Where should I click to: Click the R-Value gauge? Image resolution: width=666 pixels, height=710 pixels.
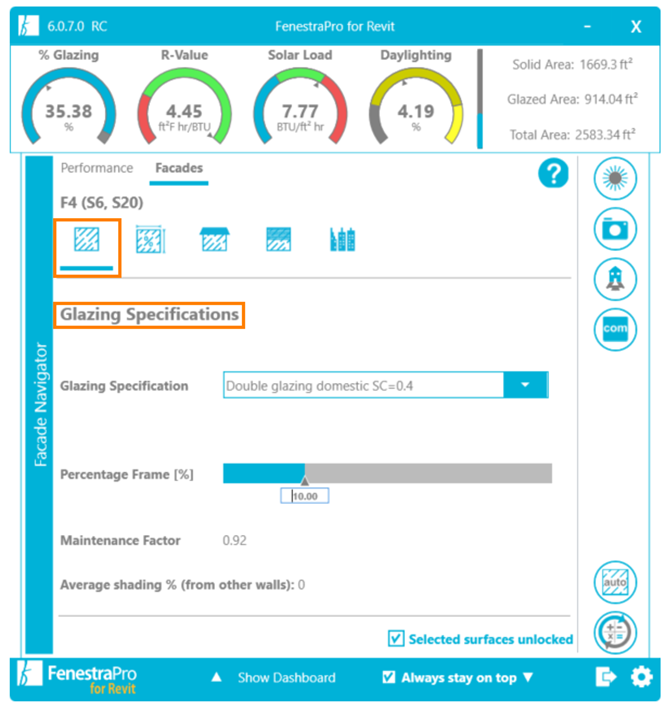184,106
